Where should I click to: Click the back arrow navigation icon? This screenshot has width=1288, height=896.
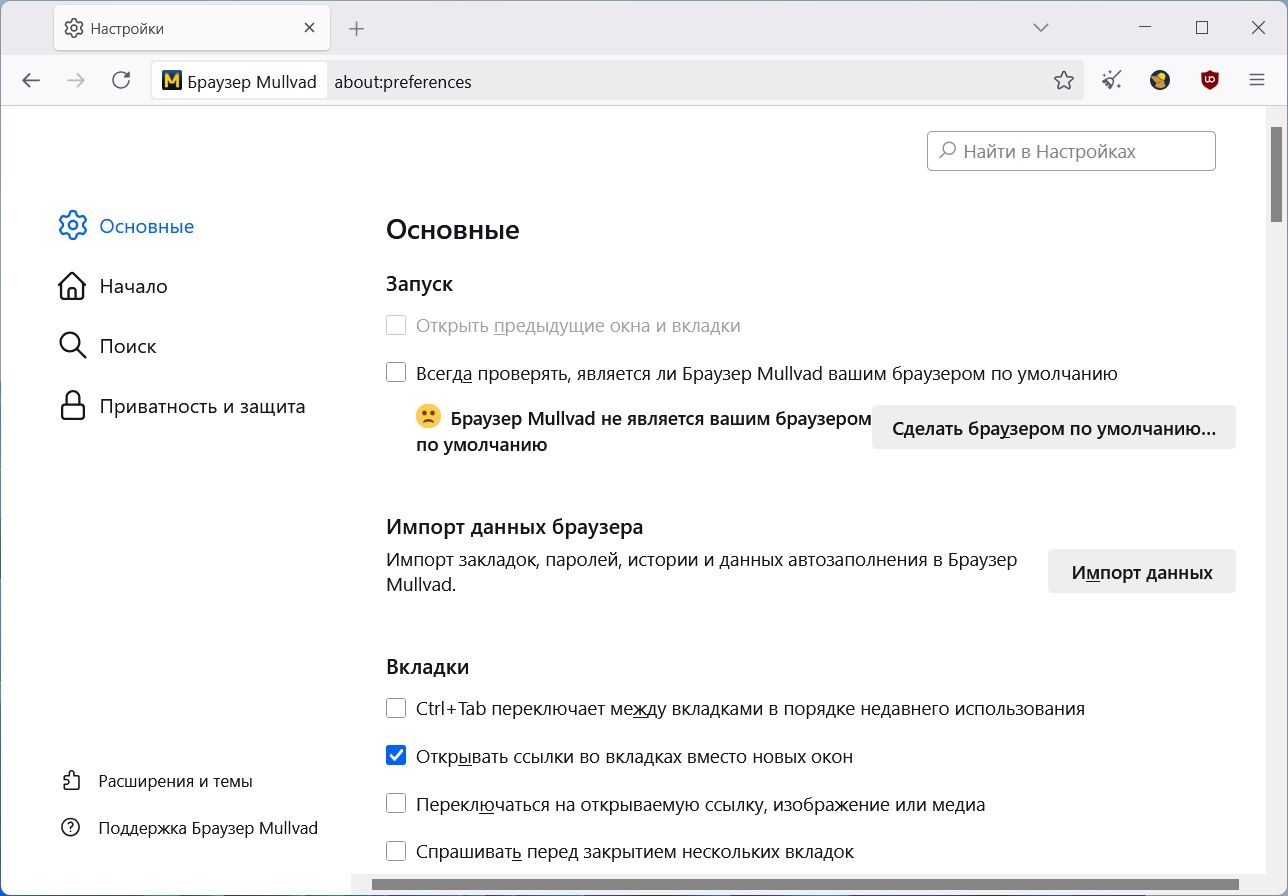coord(31,81)
